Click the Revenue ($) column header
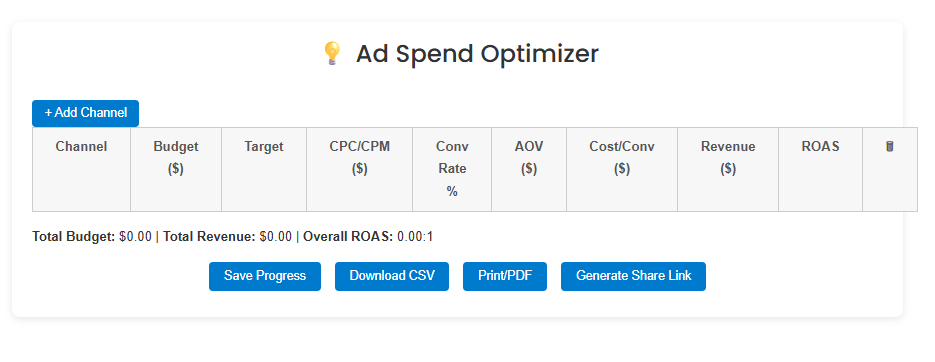This screenshot has width=935, height=362. tap(728, 169)
